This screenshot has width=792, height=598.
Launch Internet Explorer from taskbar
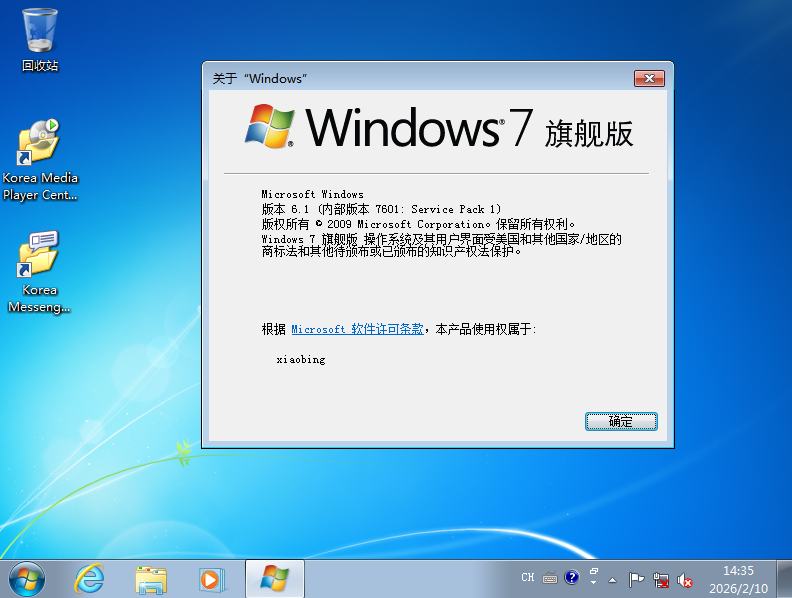point(89,579)
